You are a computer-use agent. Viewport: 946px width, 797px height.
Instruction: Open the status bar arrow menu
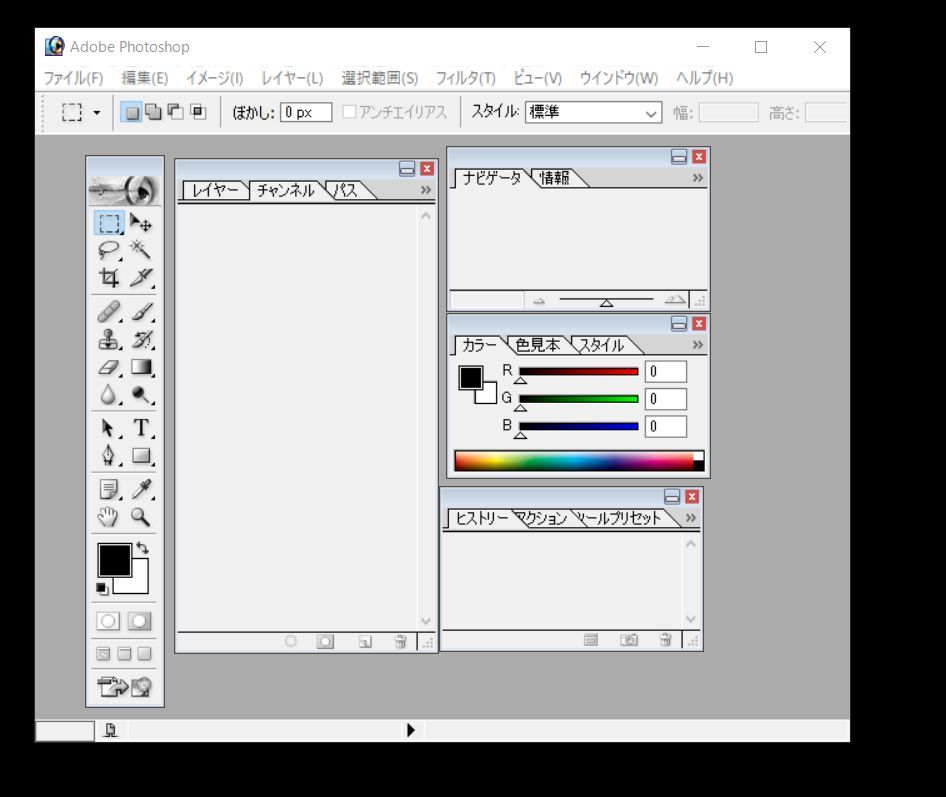click(x=410, y=730)
